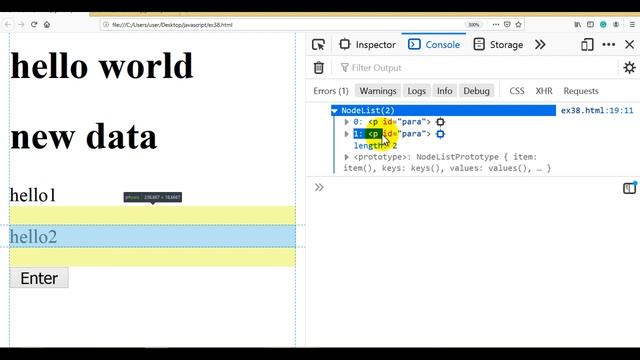640x360 pixels.
Task: Click the 'hello world' heading
Action: pos(102,66)
